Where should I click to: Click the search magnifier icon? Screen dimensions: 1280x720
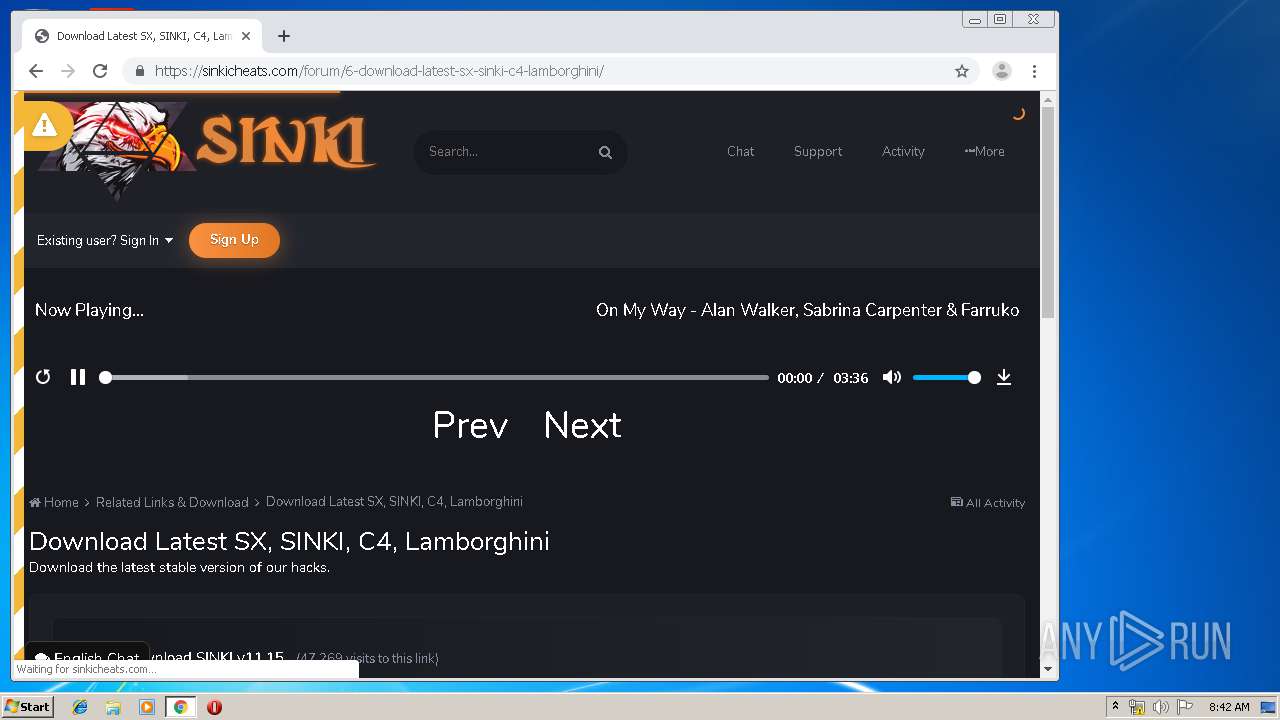click(x=605, y=152)
